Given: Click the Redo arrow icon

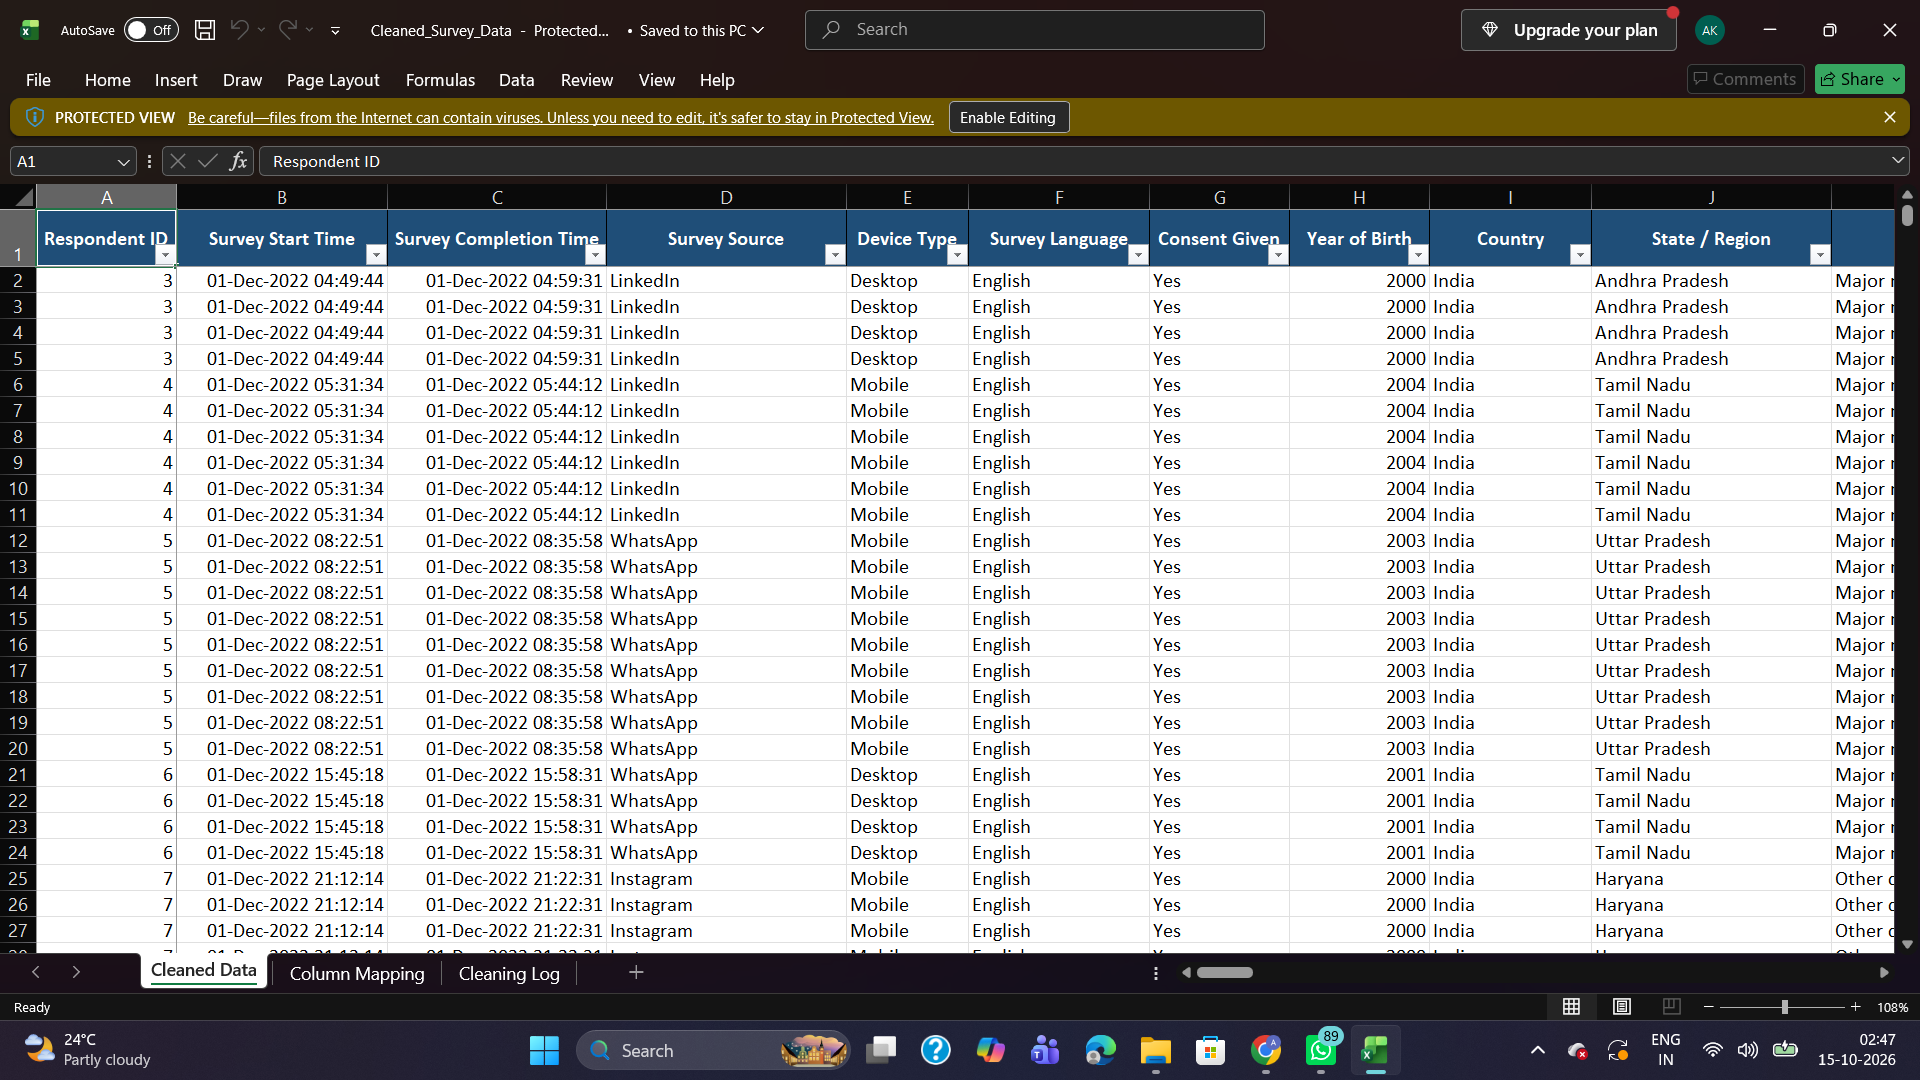Looking at the screenshot, I should (x=287, y=30).
